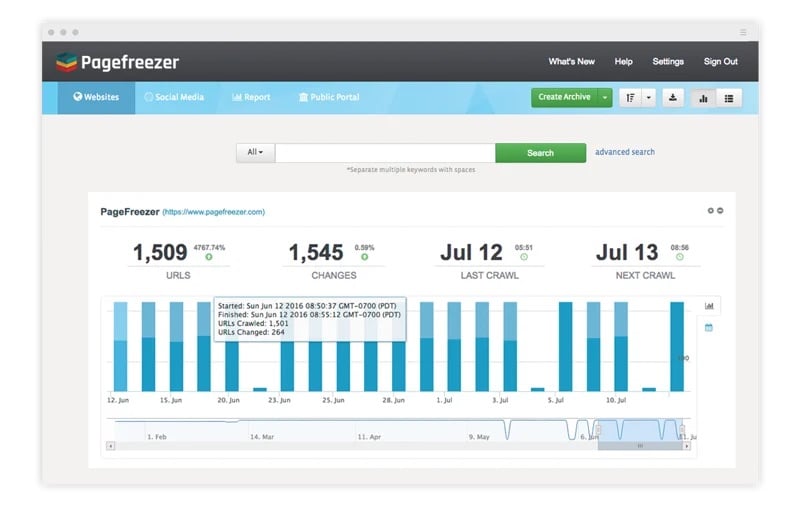Image resolution: width=800 pixels, height=507 pixels.
Task: Click the 1,509 URLs count
Action: [160, 252]
